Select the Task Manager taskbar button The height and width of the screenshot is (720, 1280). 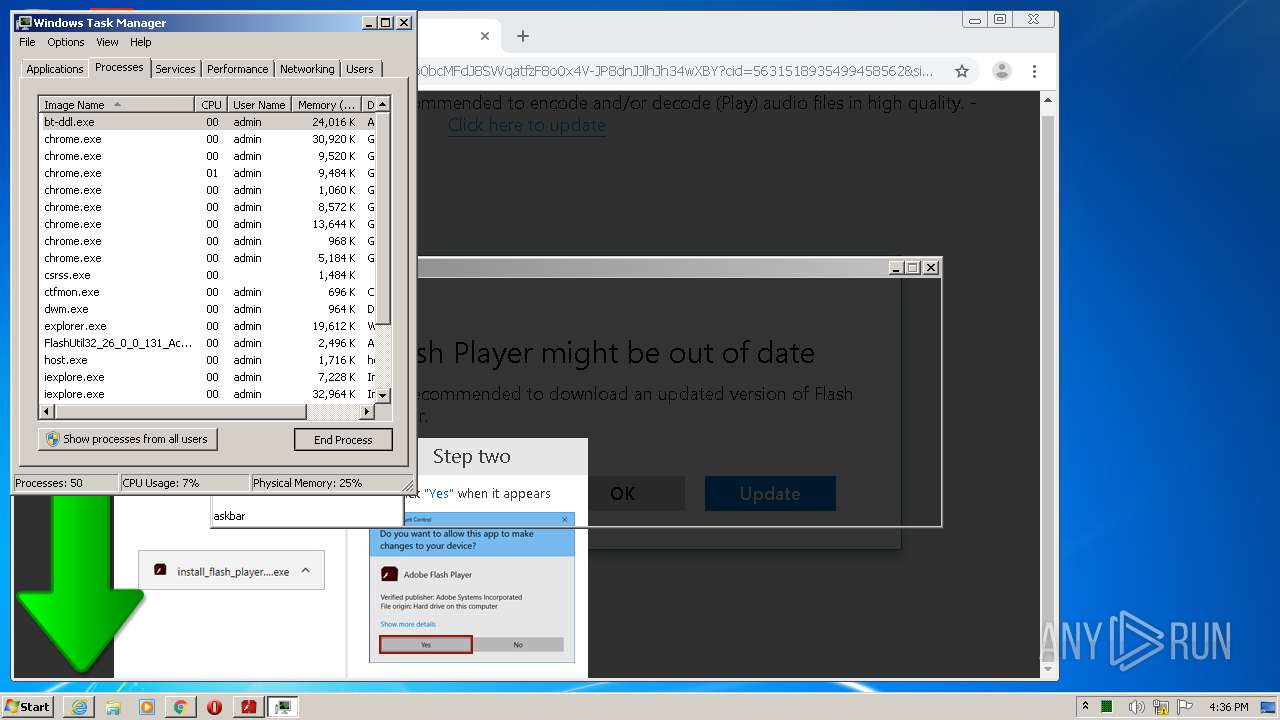283,706
